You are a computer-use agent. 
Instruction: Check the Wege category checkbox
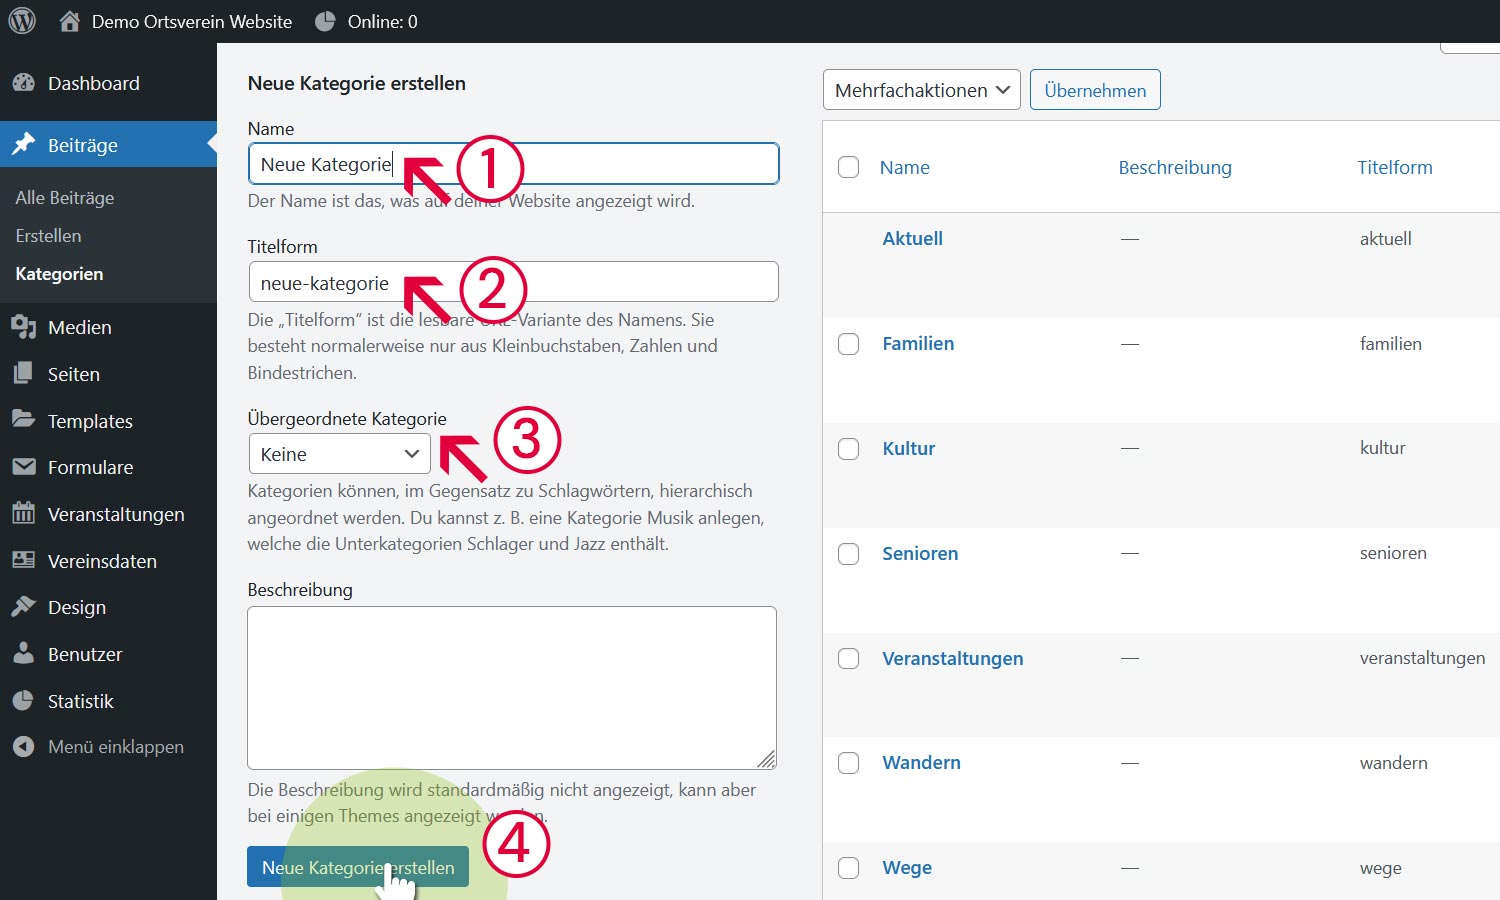click(848, 868)
